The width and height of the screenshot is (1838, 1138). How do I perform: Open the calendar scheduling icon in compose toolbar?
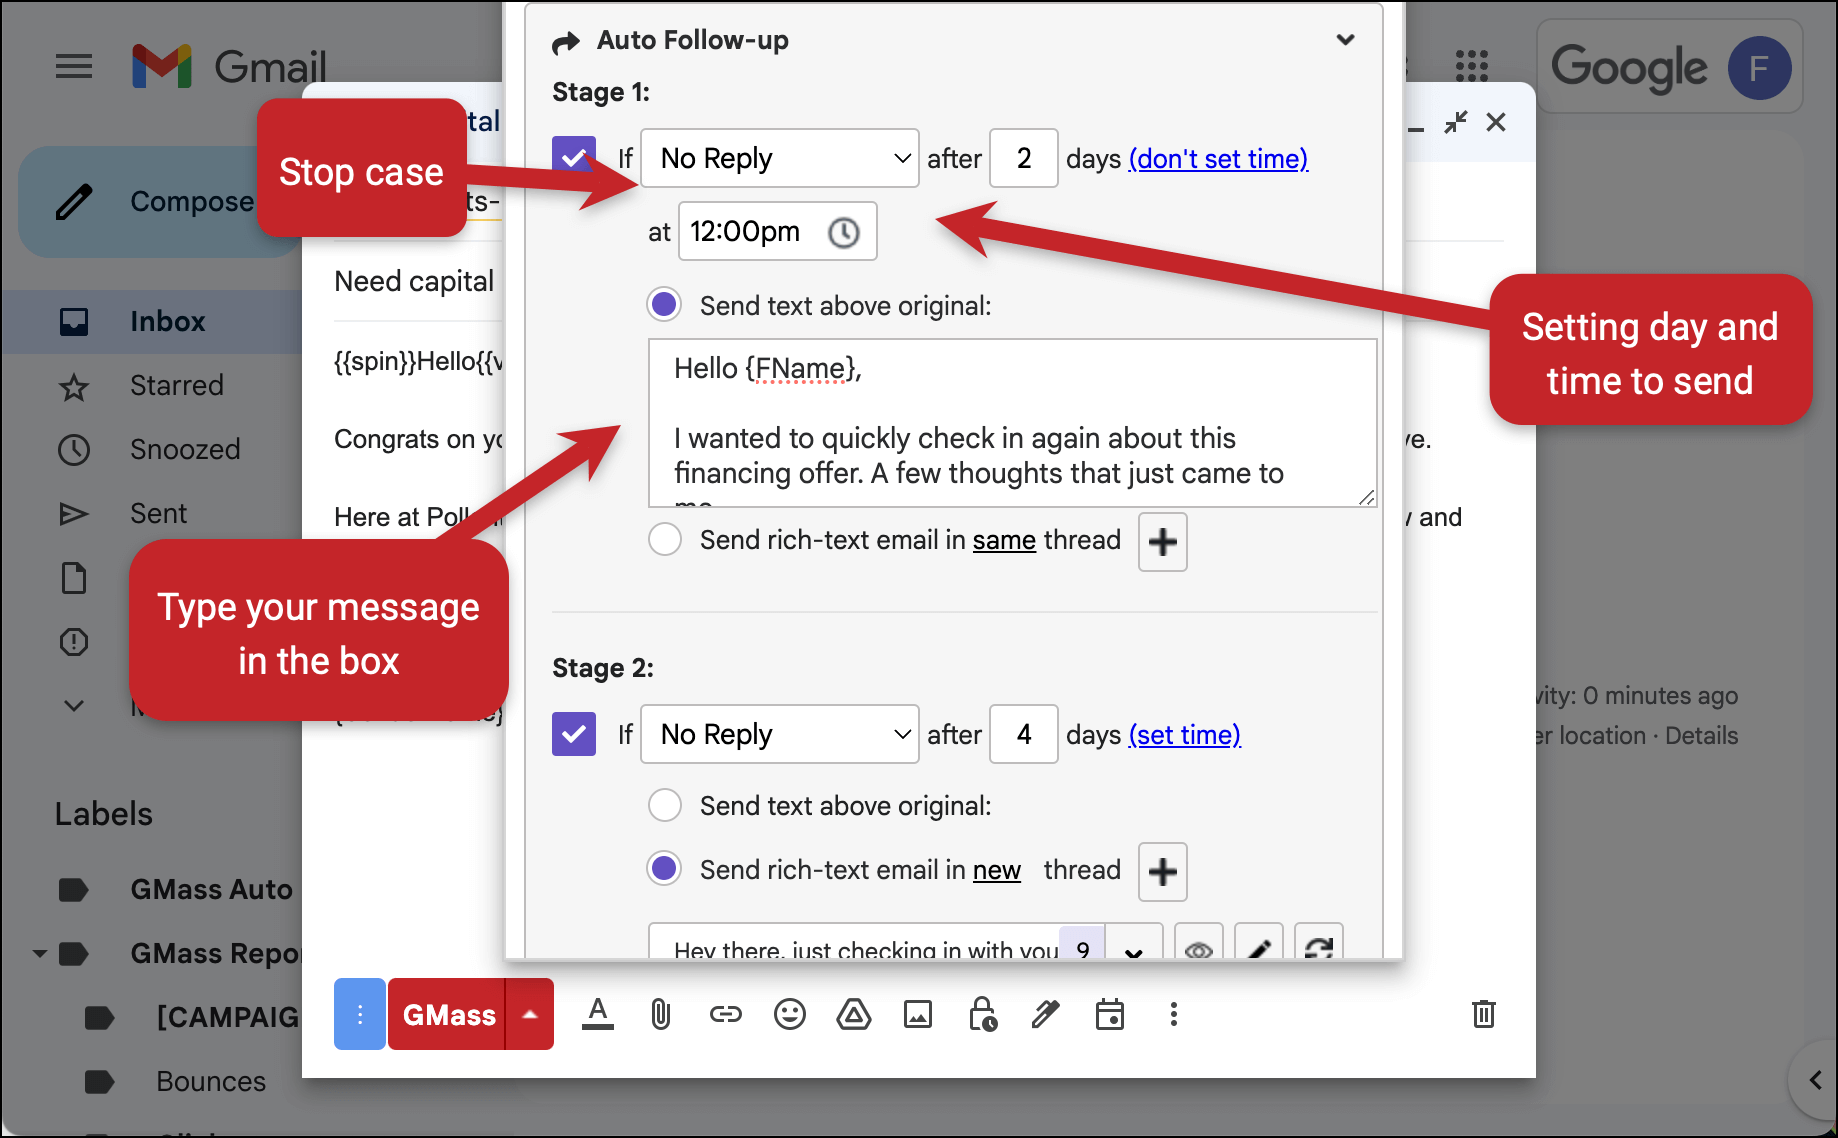[x=1110, y=1015]
